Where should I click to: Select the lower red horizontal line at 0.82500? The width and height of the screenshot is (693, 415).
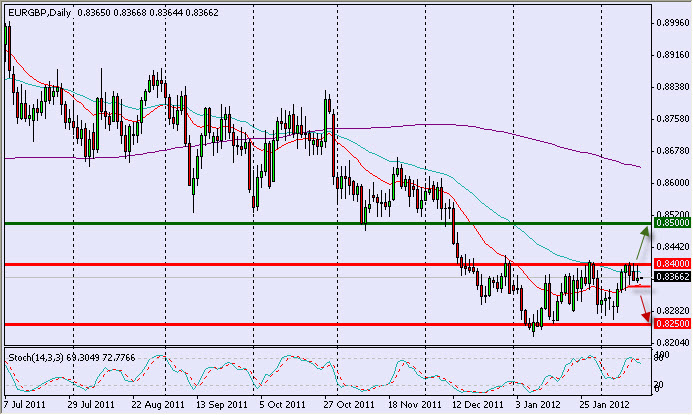[x=300, y=325]
